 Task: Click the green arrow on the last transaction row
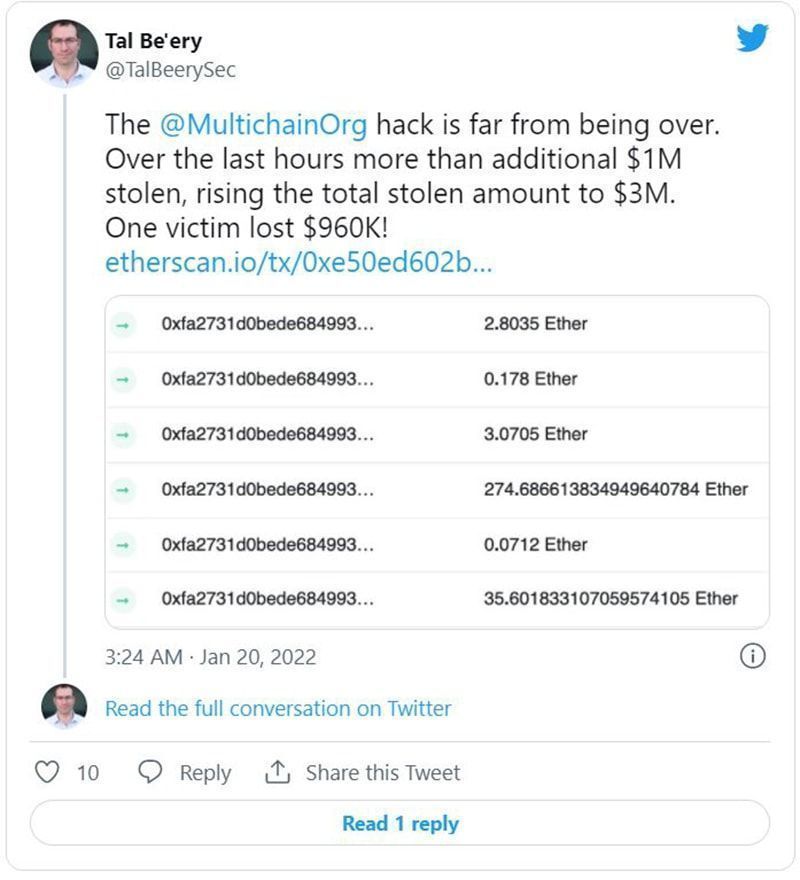click(122, 599)
